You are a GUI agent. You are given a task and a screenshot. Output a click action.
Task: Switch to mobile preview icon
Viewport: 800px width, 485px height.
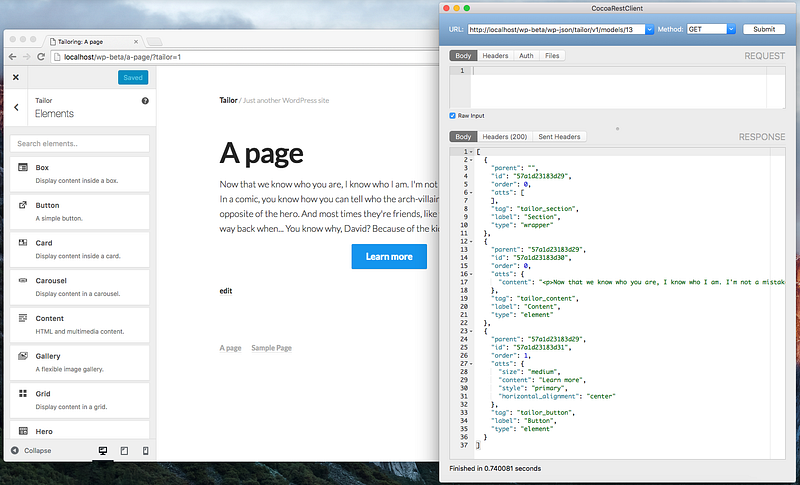click(x=145, y=451)
